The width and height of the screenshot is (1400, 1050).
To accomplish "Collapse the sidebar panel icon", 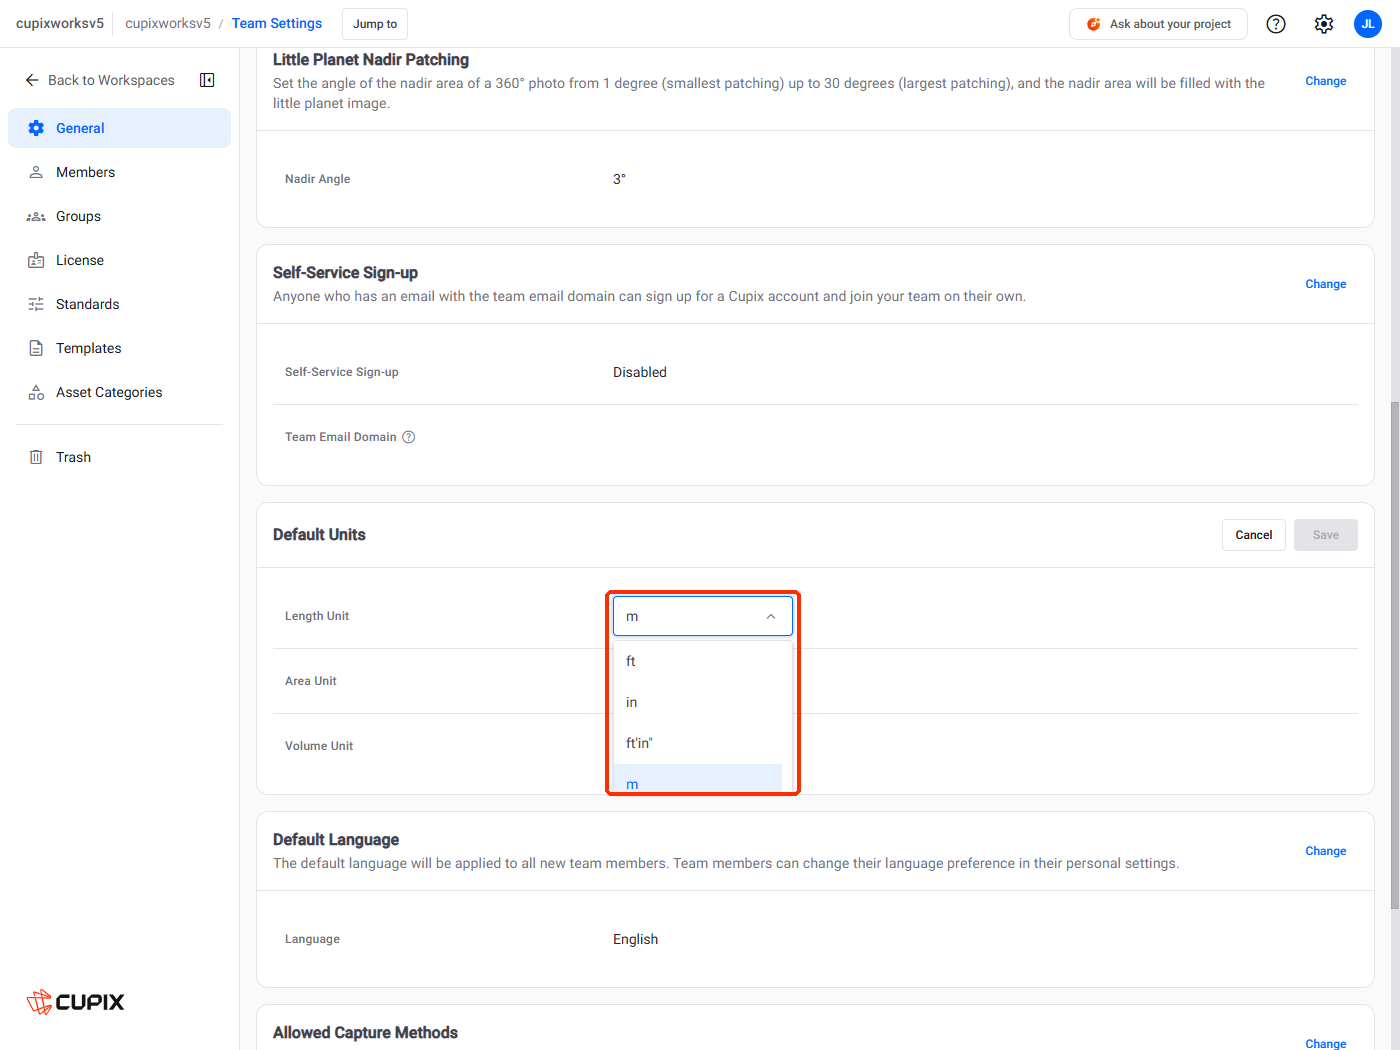I will [207, 80].
